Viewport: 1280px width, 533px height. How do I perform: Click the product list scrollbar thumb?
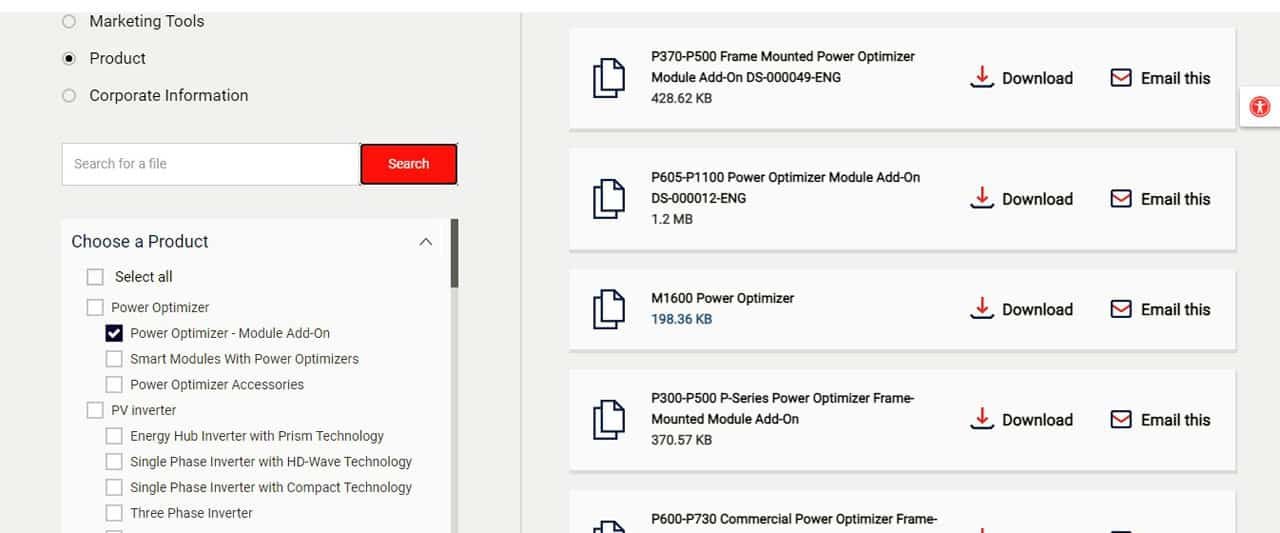coord(455,253)
